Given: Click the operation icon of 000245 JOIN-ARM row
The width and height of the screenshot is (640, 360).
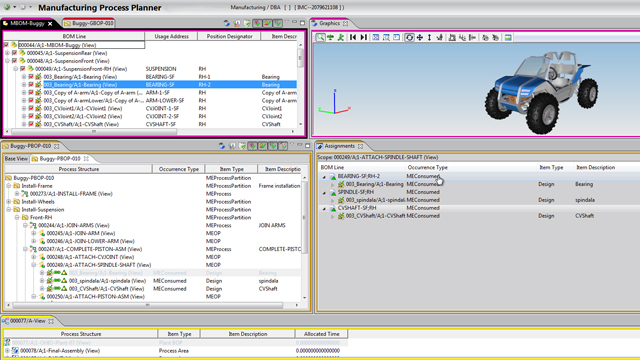Looking at the screenshot, I should pyautogui.click(x=42, y=233).
